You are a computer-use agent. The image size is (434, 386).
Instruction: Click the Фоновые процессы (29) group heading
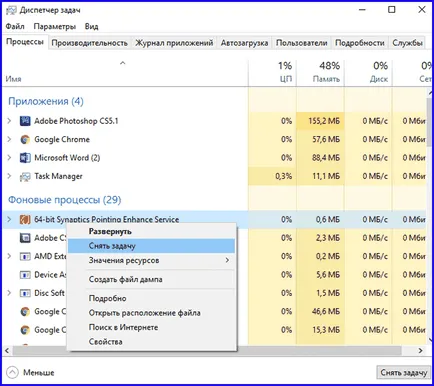(x=65, y=200)
